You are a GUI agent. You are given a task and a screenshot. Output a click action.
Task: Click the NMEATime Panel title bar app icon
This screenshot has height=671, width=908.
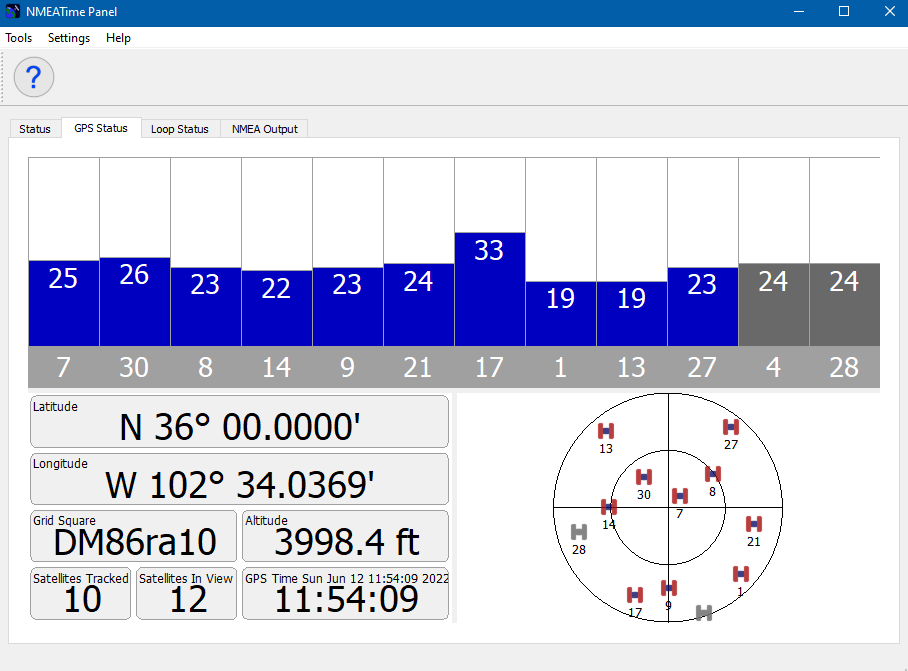(x=12, y=12)
